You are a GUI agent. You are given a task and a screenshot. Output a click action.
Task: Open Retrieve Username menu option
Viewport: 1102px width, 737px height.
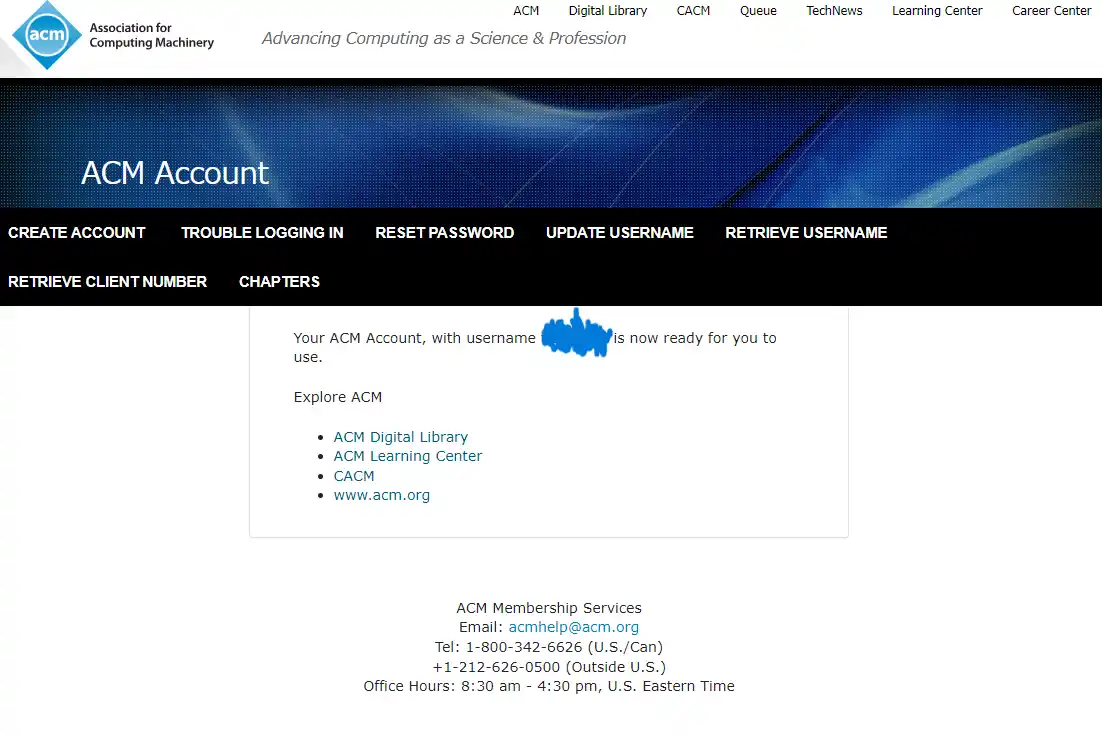point(806,233)
